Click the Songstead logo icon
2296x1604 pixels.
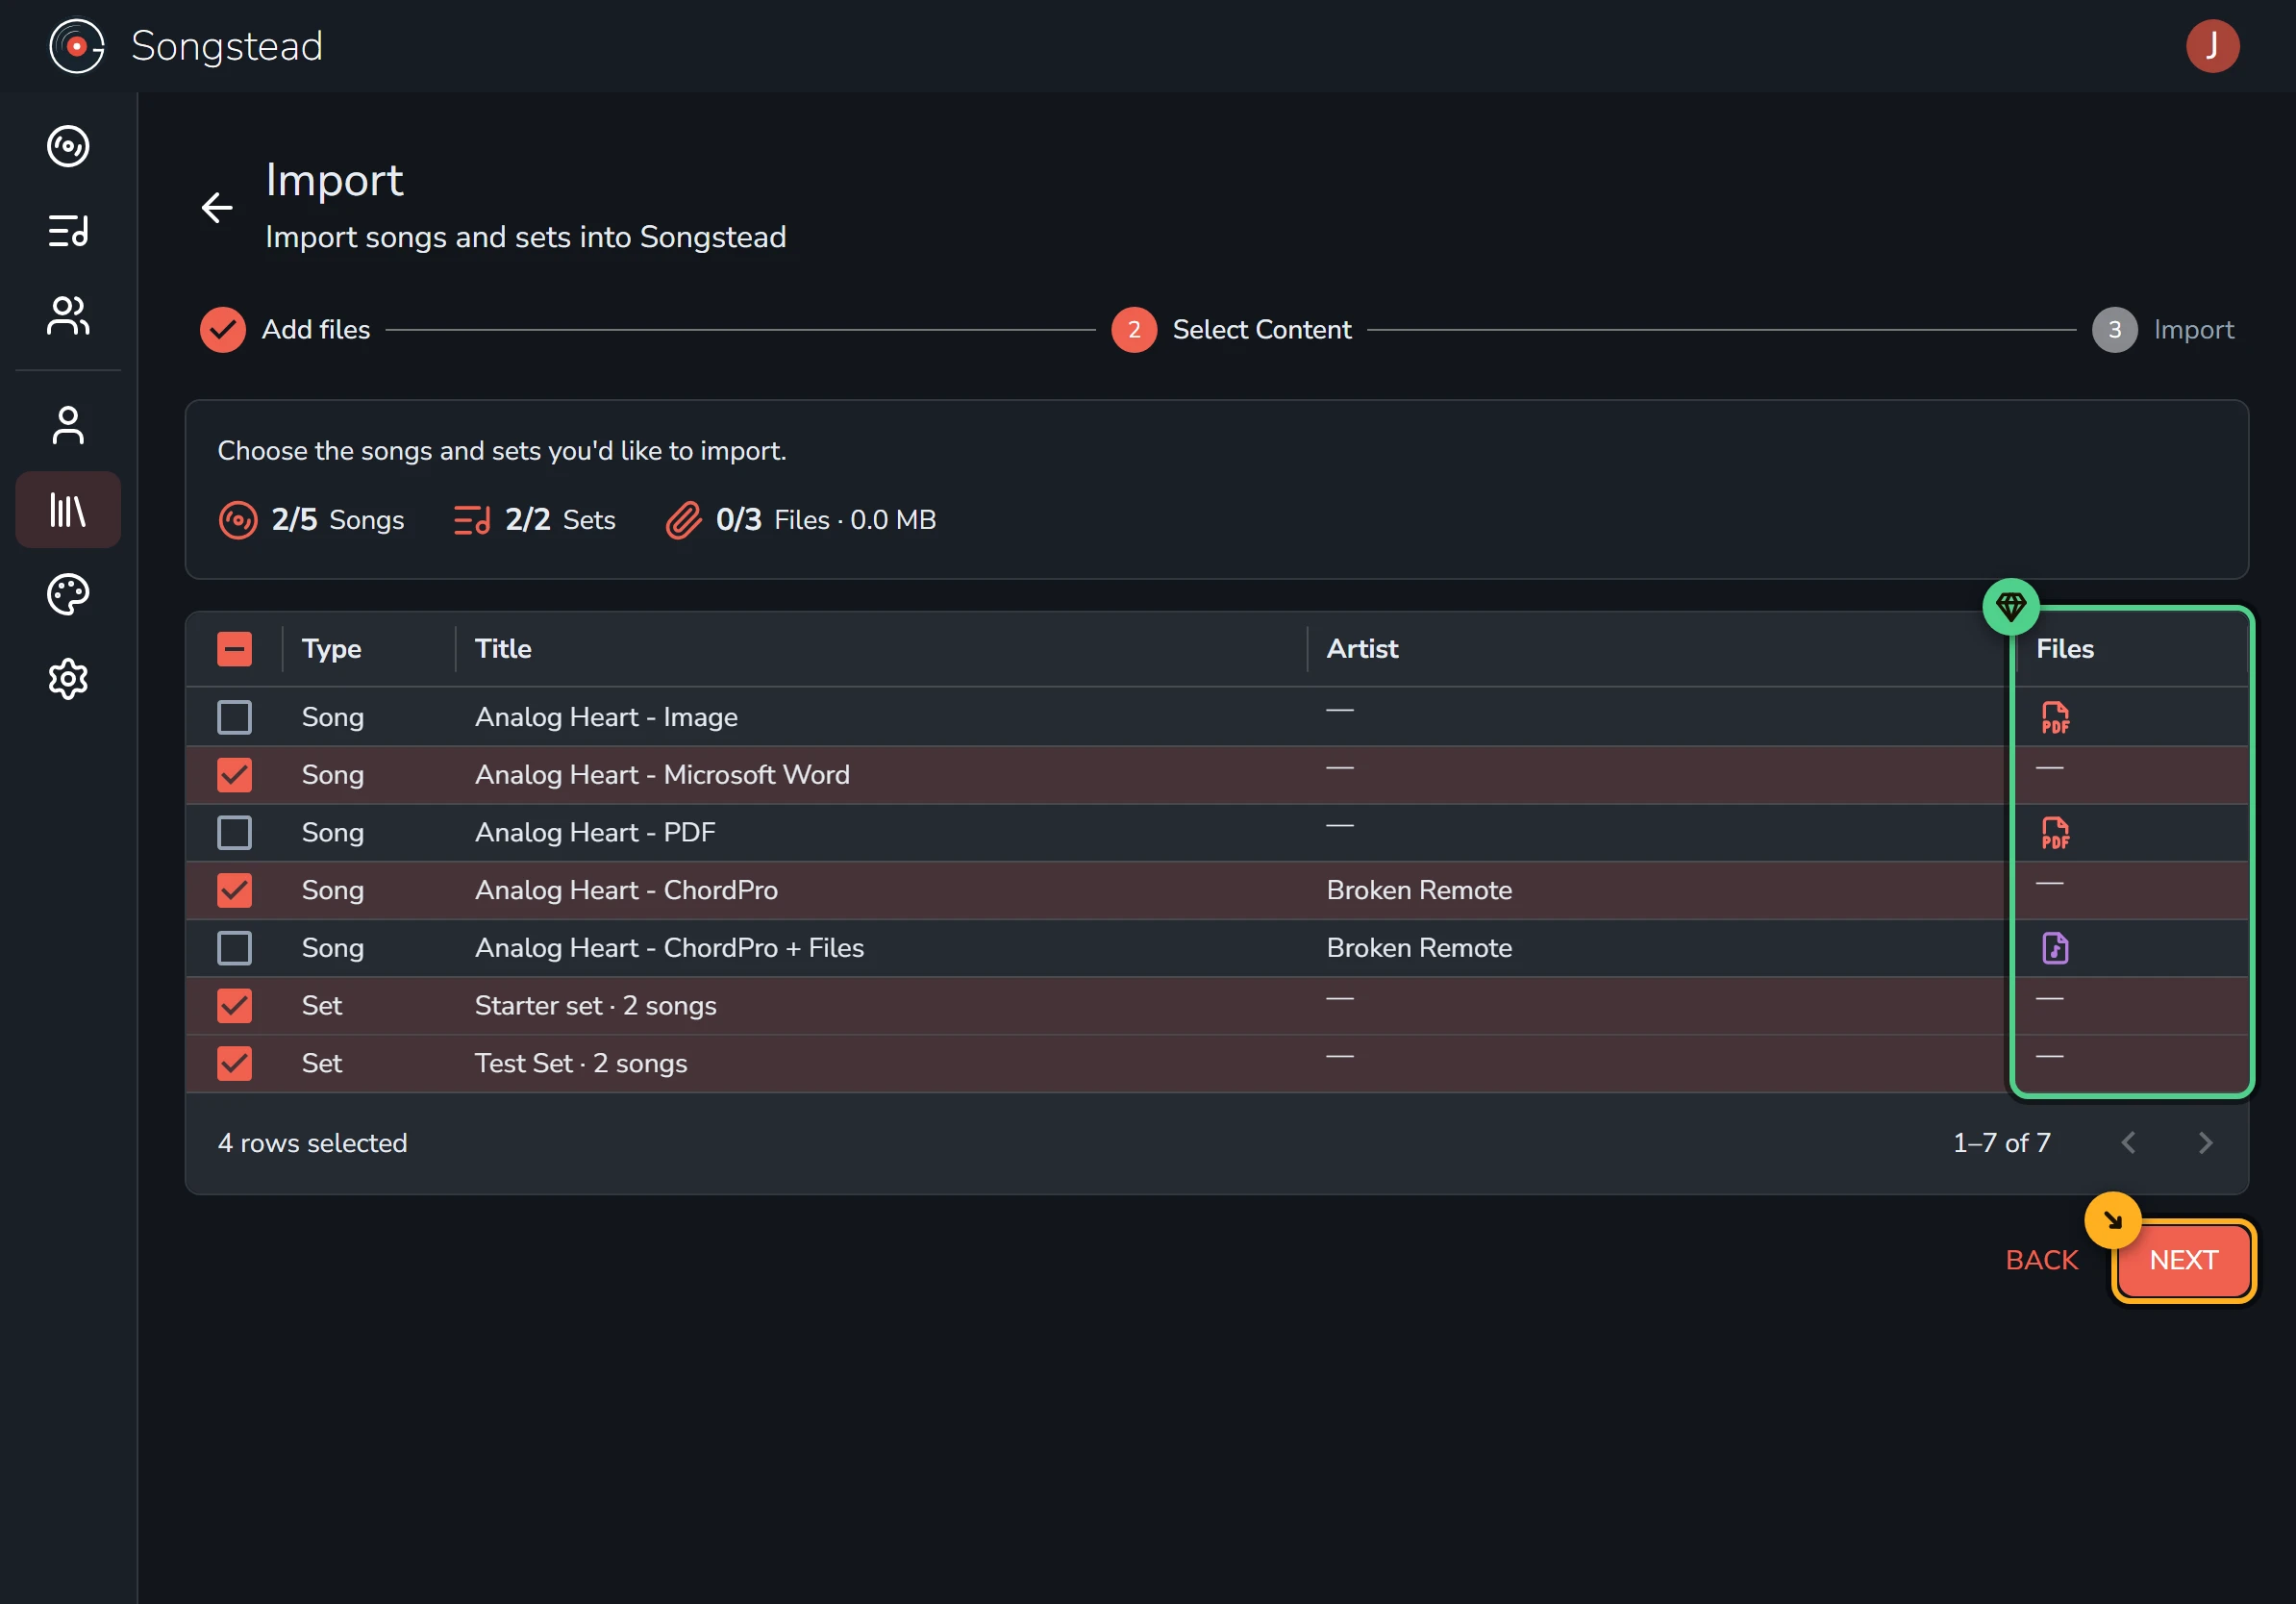[x=76, y=46]
